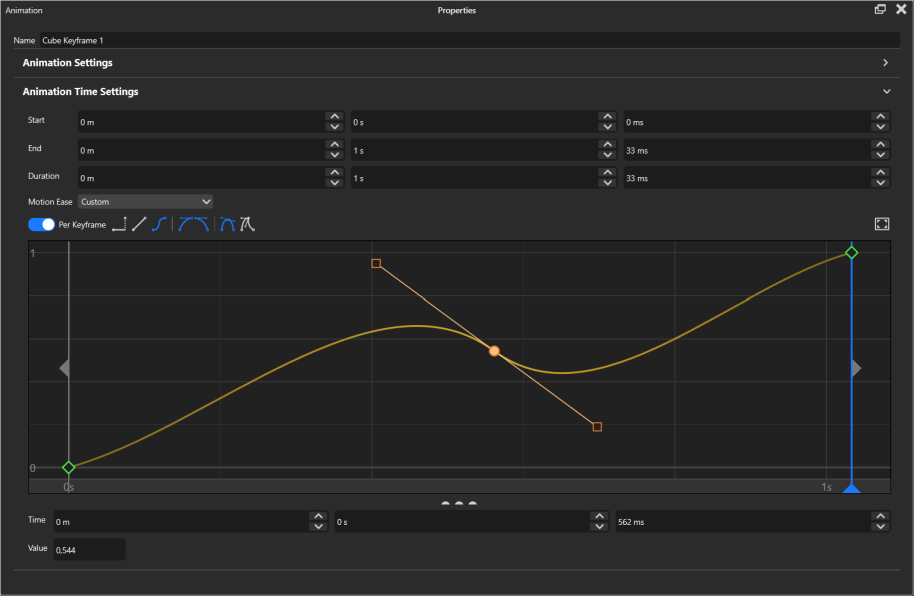Select the linear interpolation icon
The image size is (914, 596).
139,225
